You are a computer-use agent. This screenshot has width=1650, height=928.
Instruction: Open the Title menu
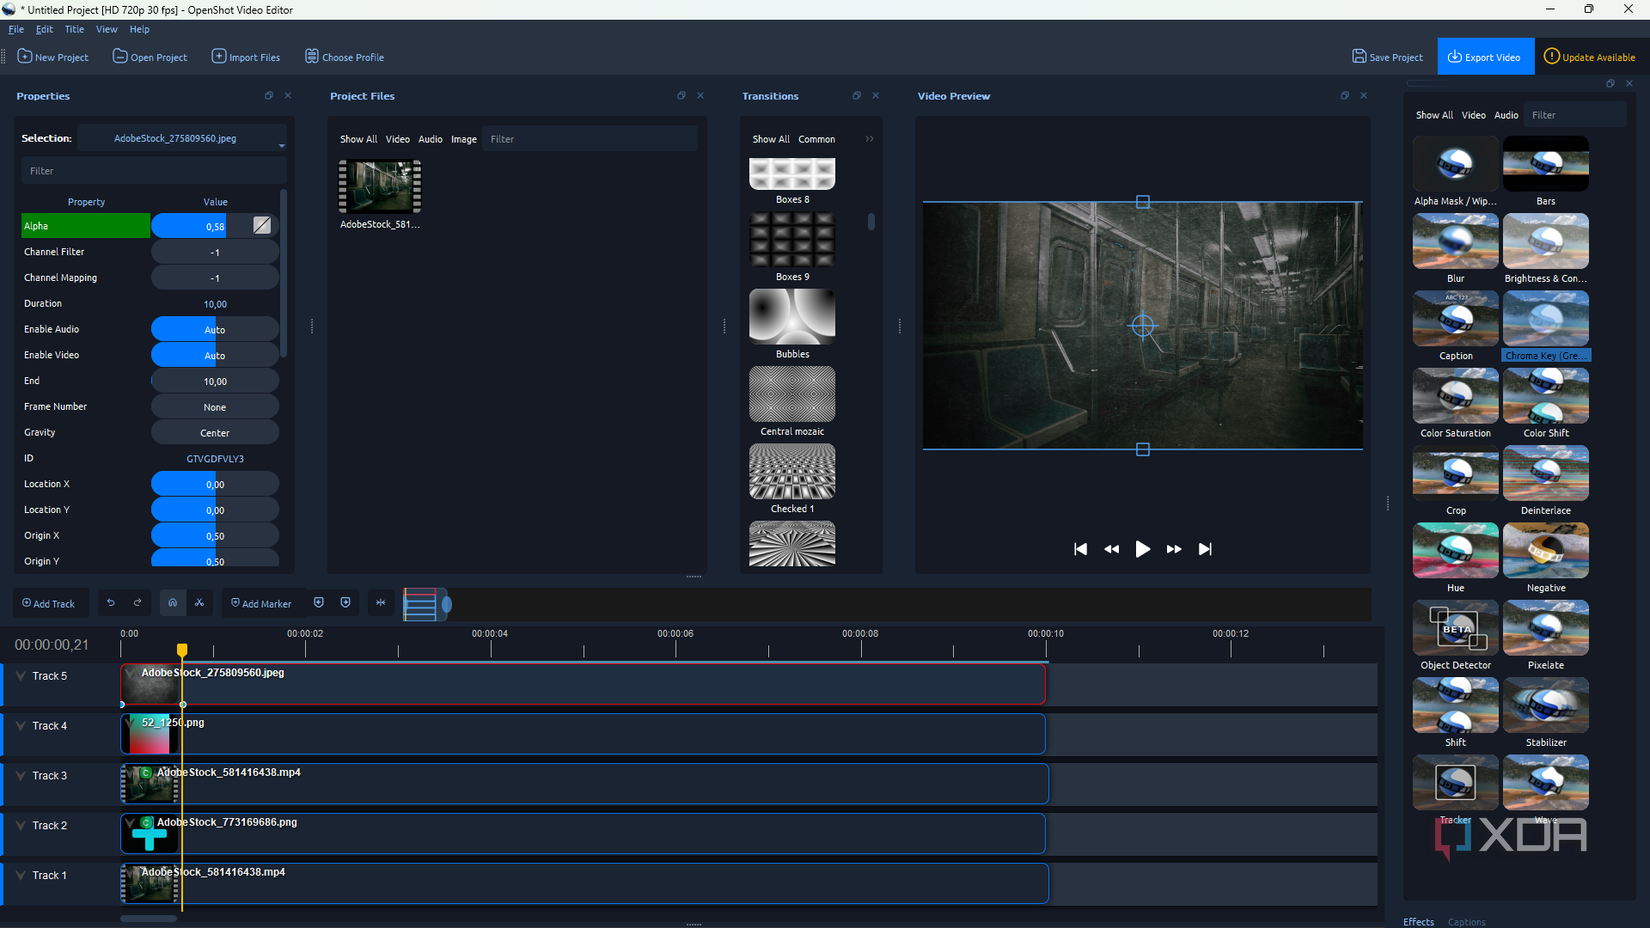coord(74,29)
